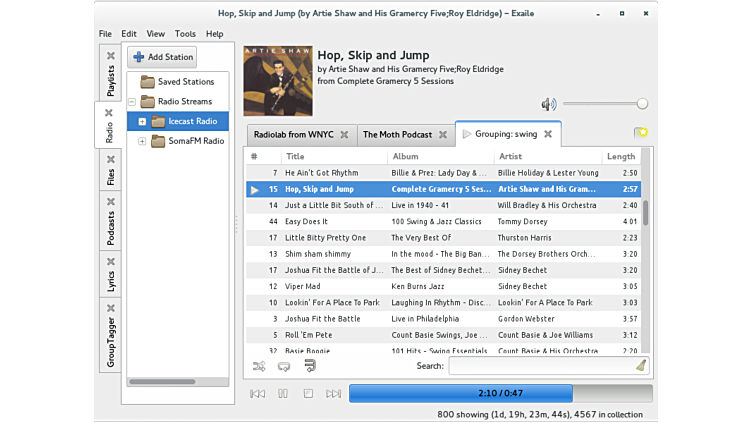752x423 pixels.
Task: Click the new playlist tab icon with star
Action: [x=640, y=133]
